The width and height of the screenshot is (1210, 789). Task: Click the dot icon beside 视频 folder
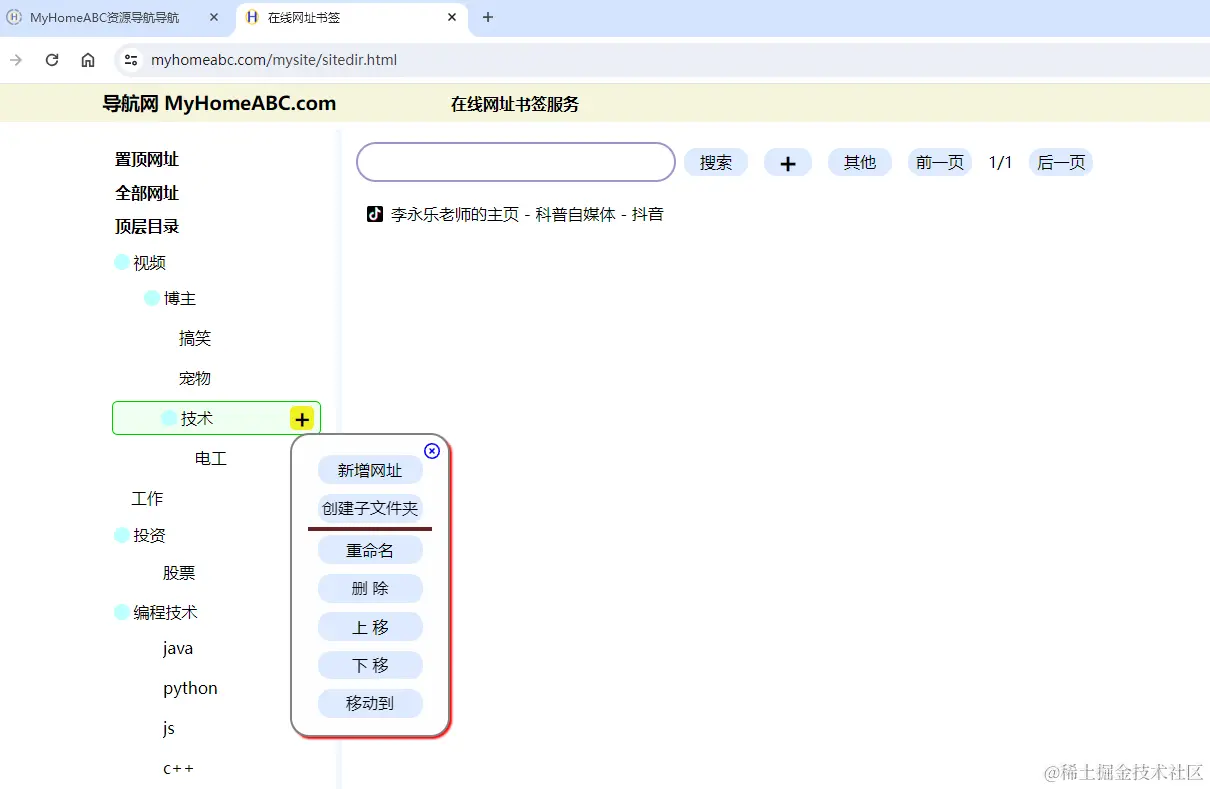point(120,260)
